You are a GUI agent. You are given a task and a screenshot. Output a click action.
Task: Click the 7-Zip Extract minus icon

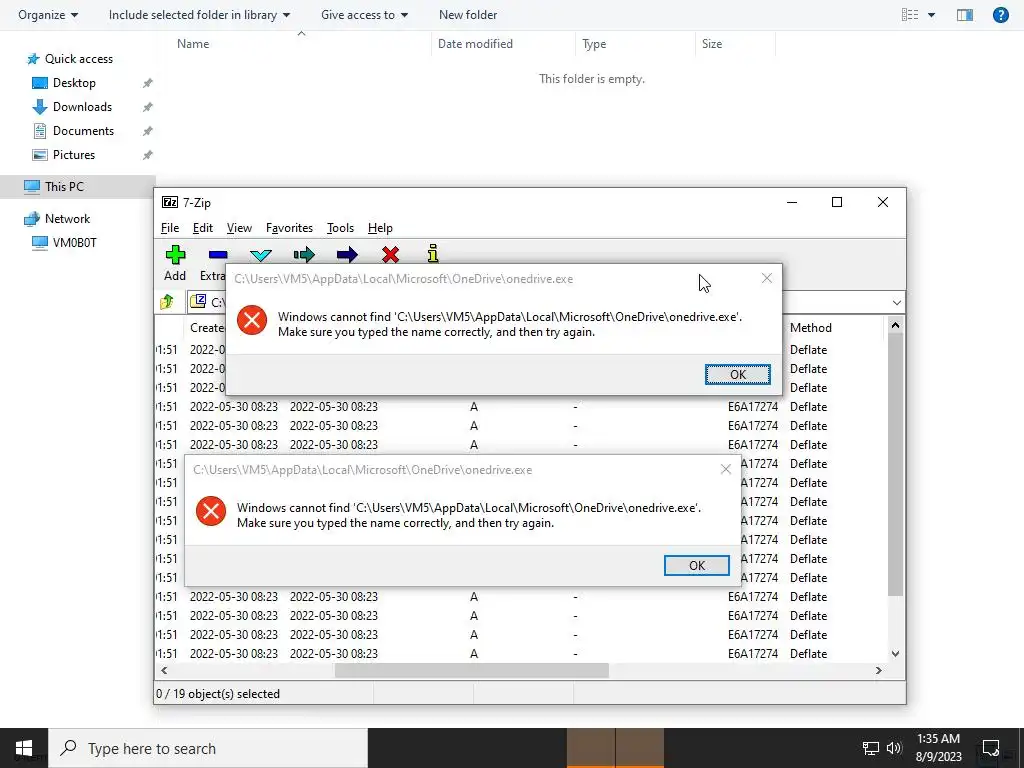click(x=218, y=255)
